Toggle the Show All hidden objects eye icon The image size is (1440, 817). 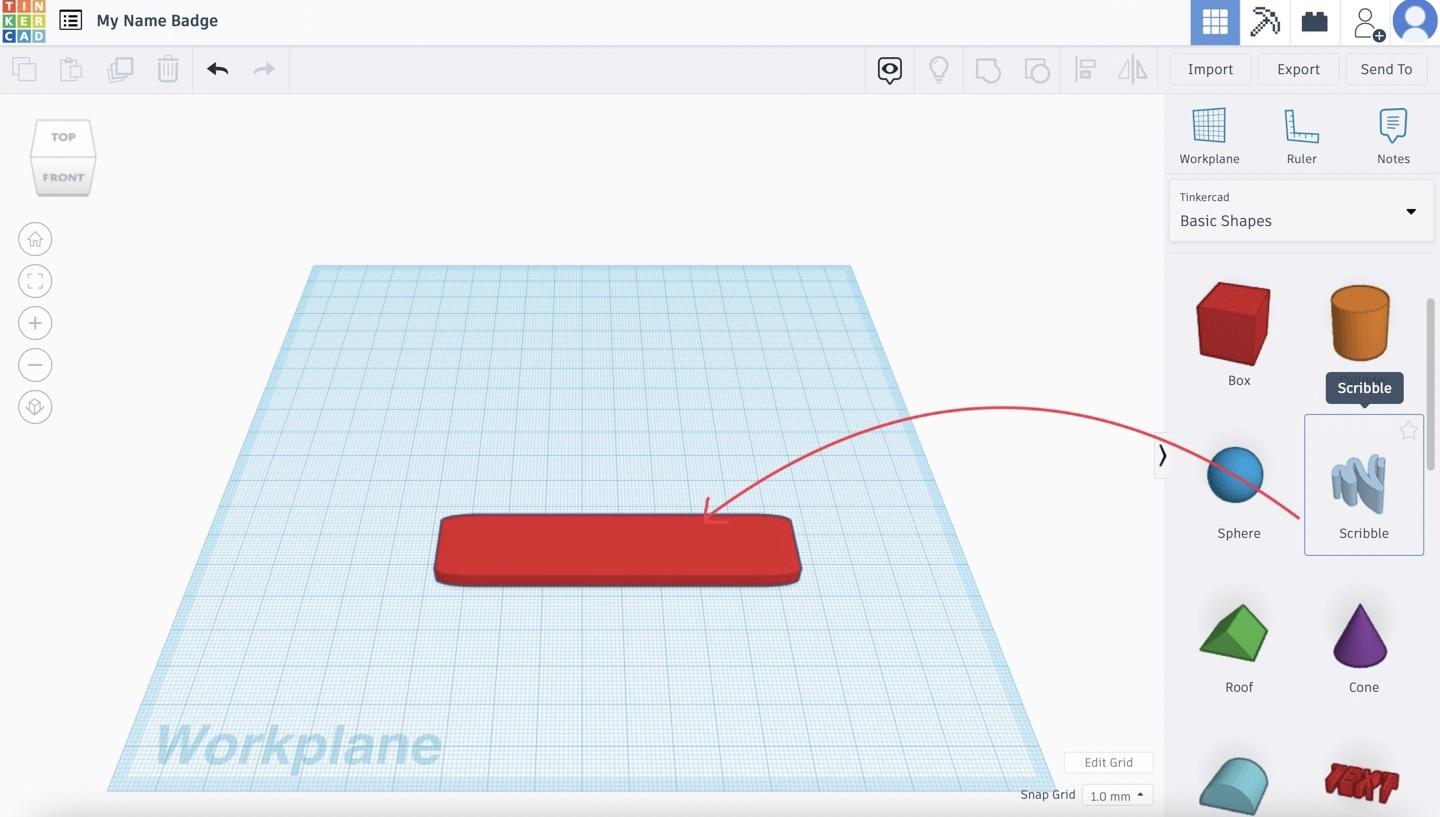click(x=889, y=69)
